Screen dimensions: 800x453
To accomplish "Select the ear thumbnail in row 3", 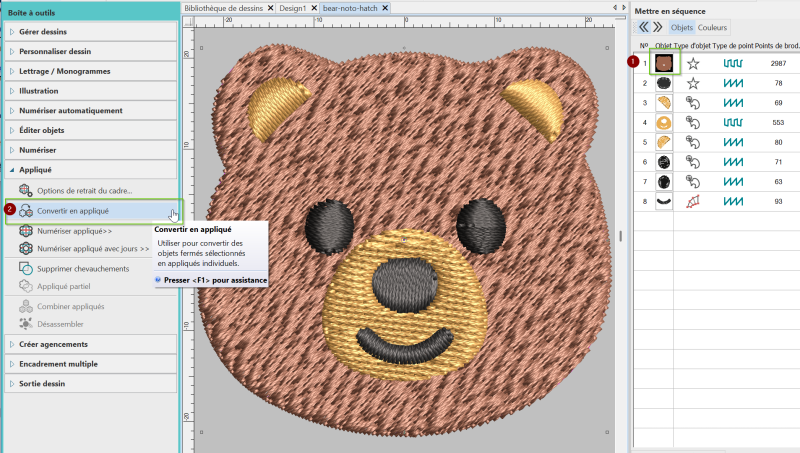I will [x=664, y=103].
